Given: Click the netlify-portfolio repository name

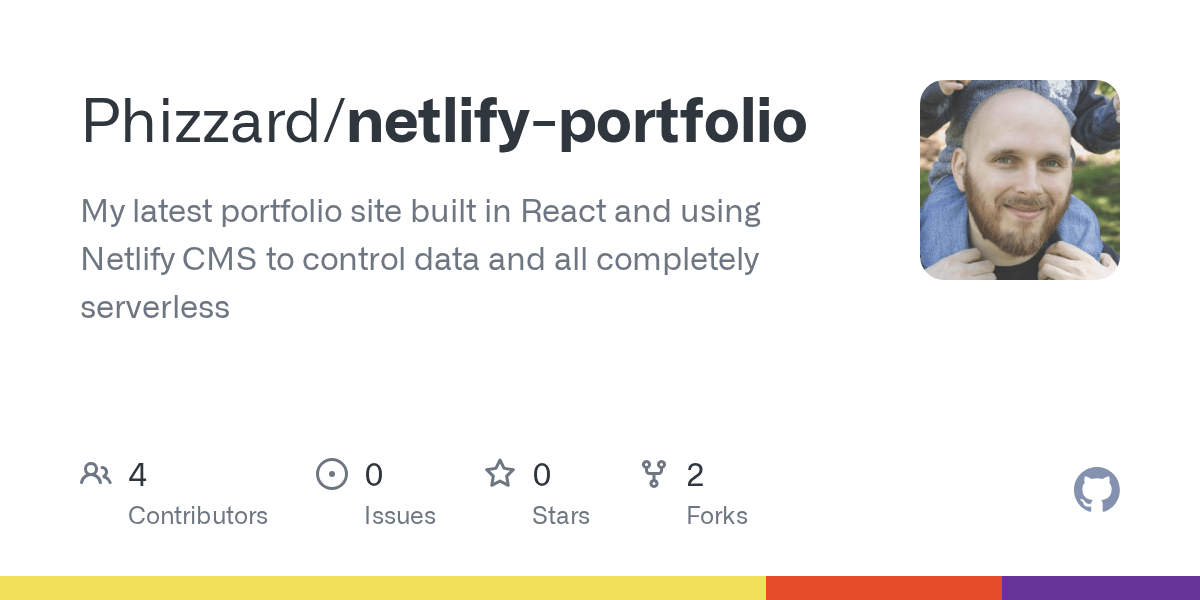Looking at the screenshot, I should pos(576,122).
